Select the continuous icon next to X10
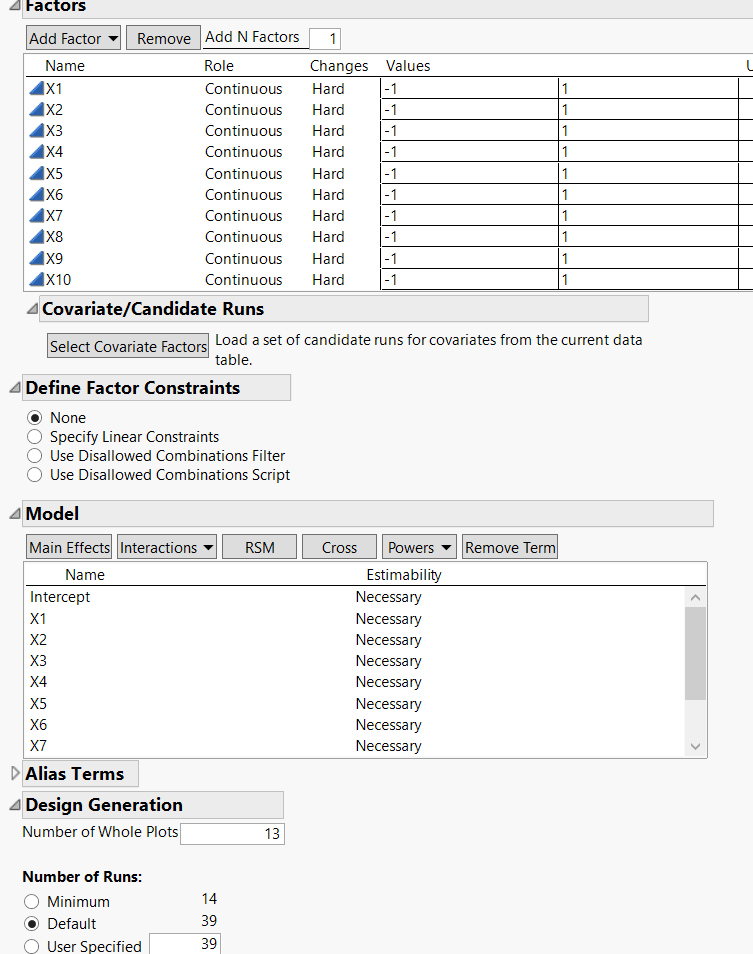Screen dimensions: 753x954 point(34,280)
